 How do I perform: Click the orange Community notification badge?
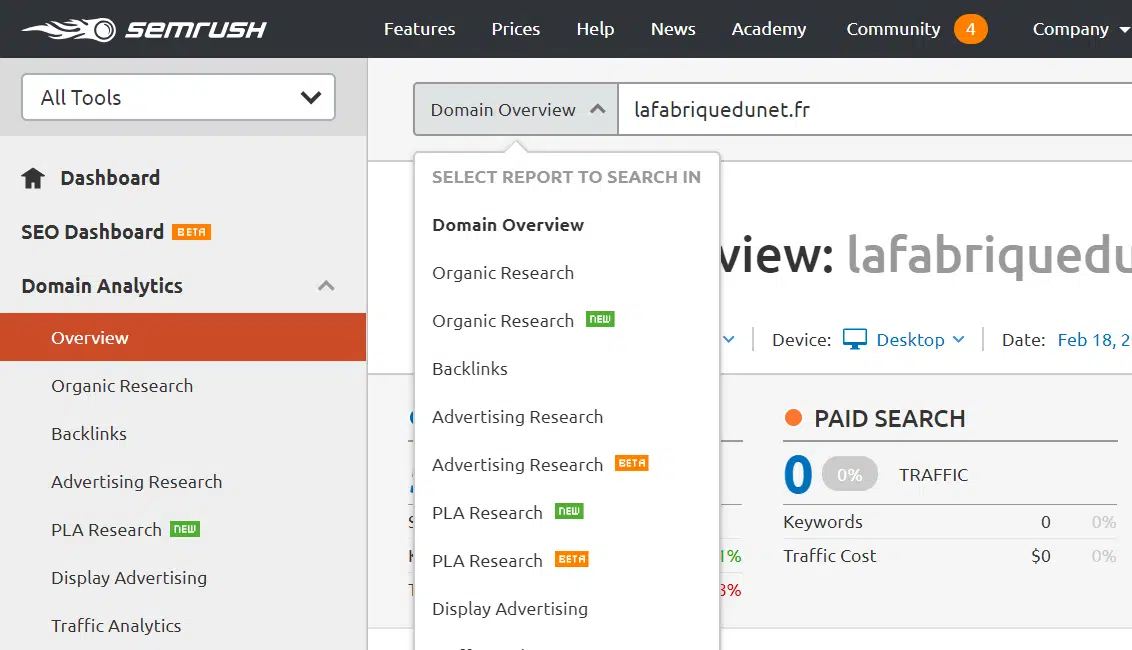(x=970, y=29)
